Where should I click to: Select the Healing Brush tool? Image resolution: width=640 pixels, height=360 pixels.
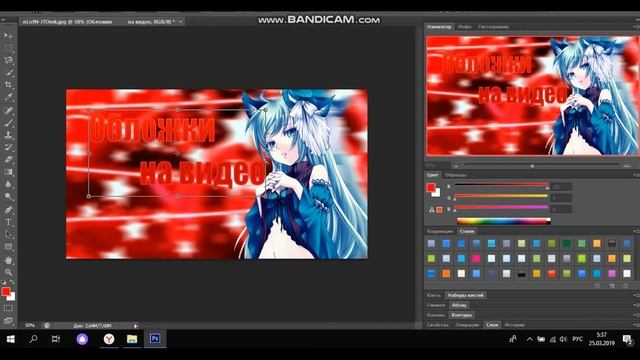click(8, 110)
